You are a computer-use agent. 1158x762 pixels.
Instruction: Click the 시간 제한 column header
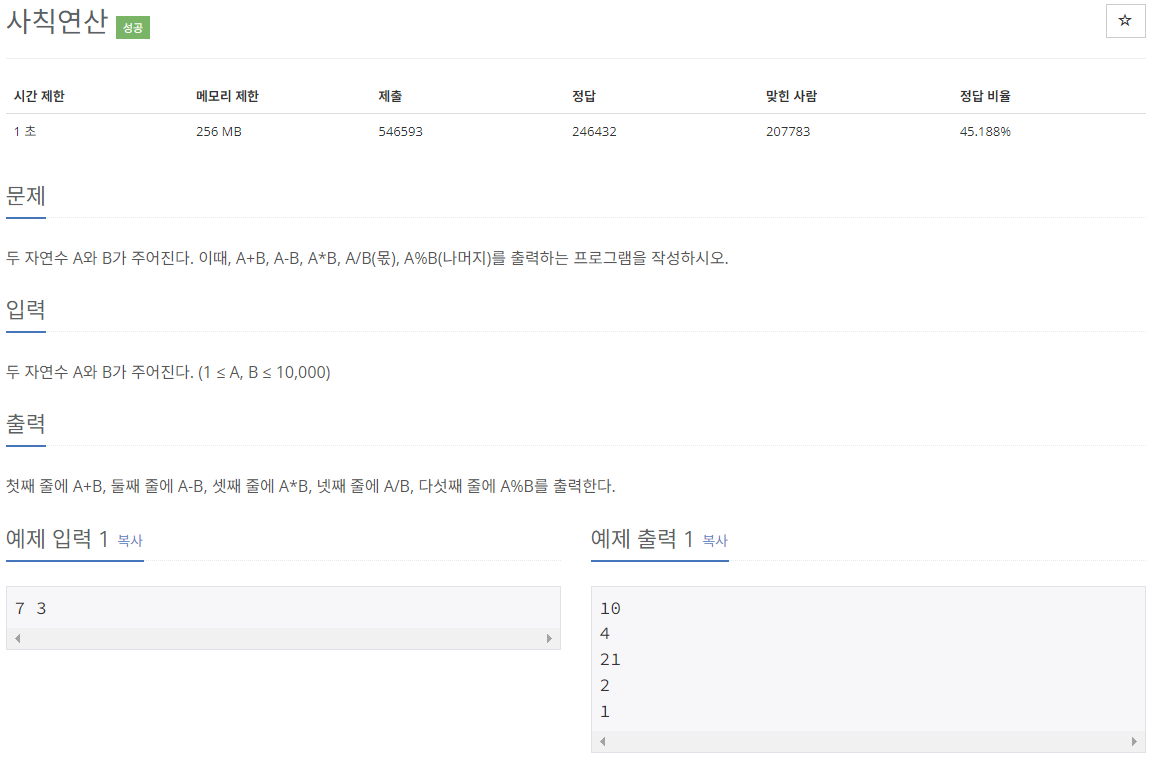coord(39,96)
